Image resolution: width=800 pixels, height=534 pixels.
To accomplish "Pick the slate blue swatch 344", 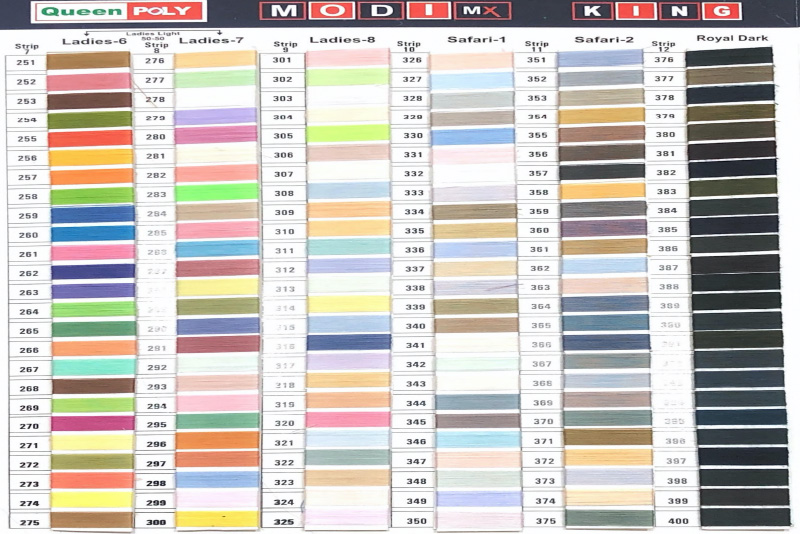I will tap(478, 402).
